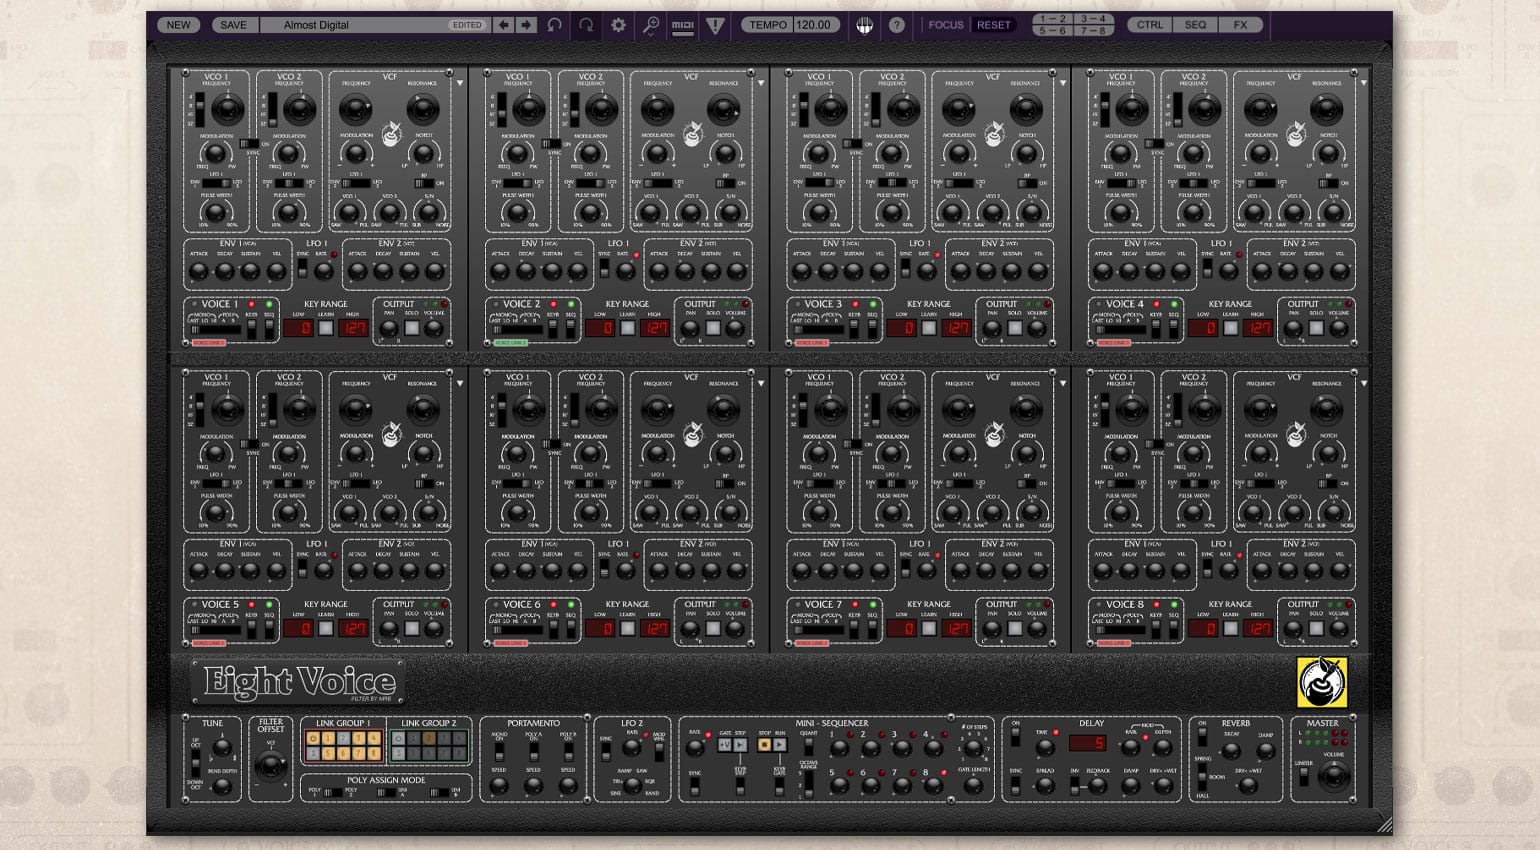Click the redo arrow icon

[x=586, y=25]
